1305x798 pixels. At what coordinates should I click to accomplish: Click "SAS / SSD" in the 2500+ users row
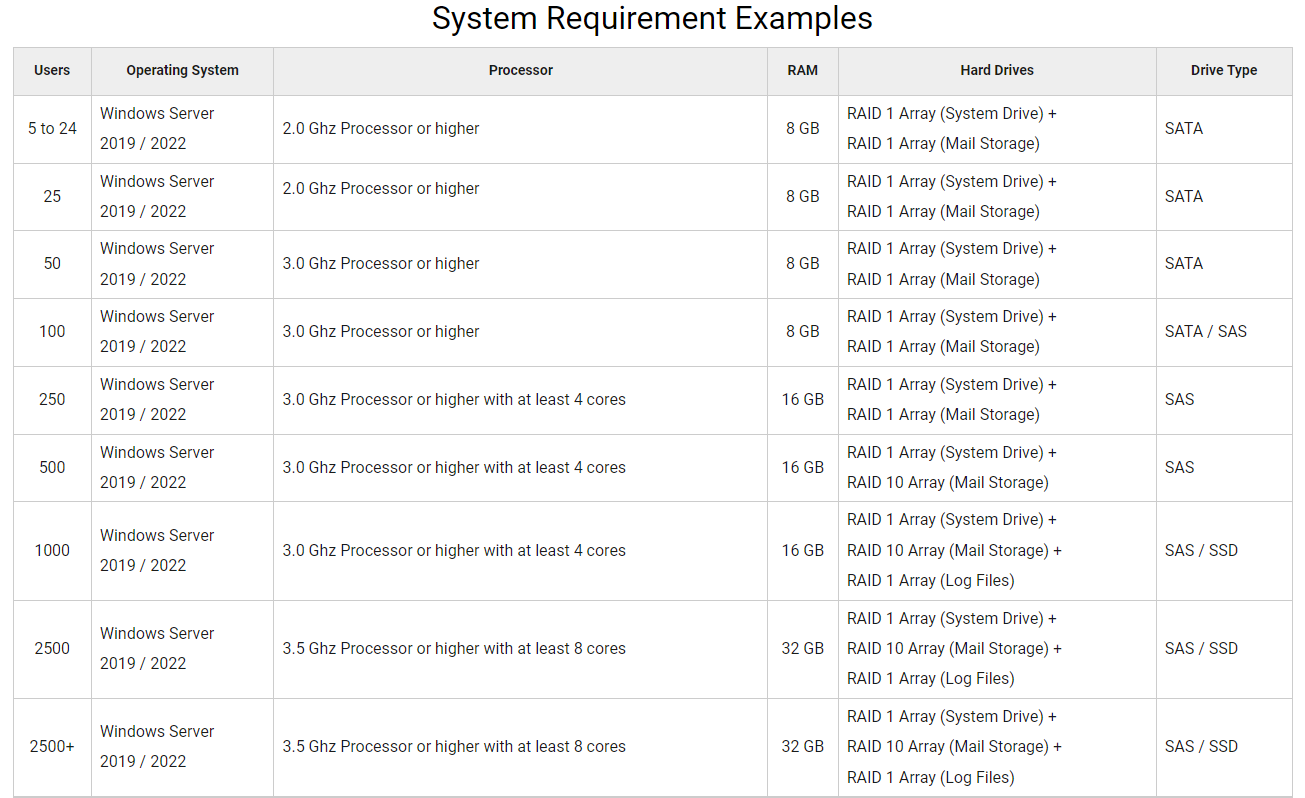point(1201,747)
